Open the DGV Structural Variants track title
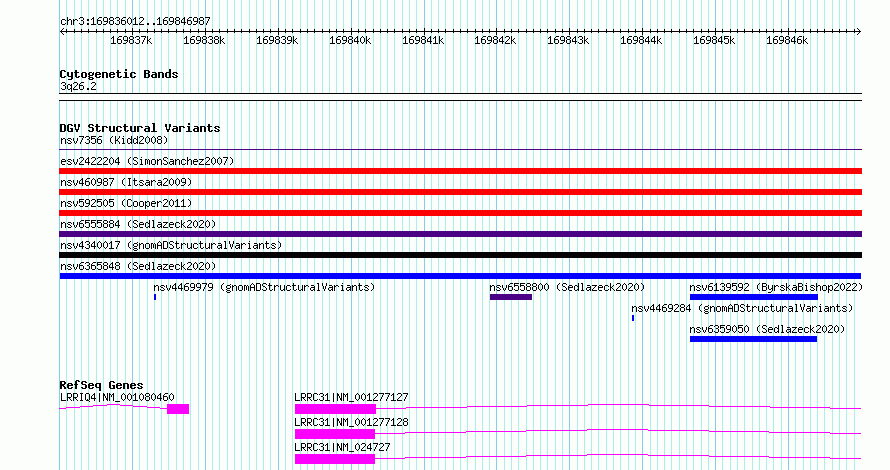Screen dimensions: 890x470 click(x=140, y=128)
